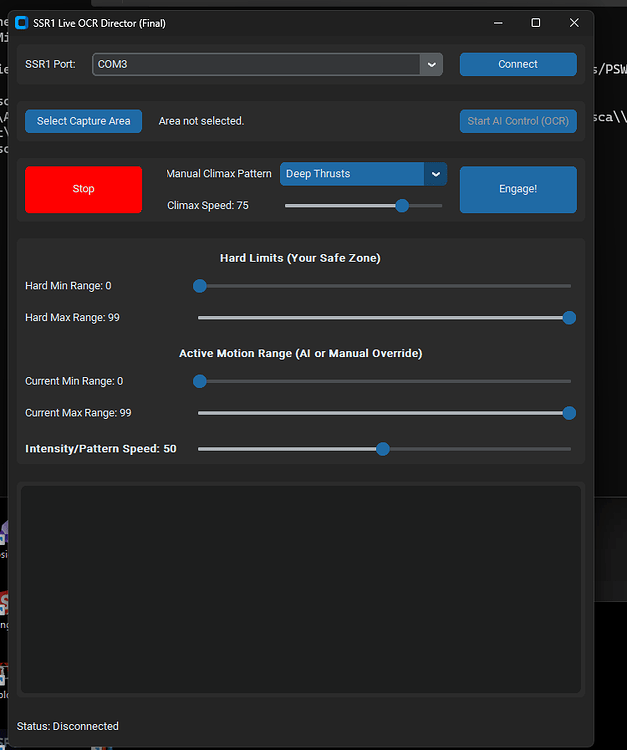Click inside the empty log output box
This screenshot has width=627, height=750.
(300, 588)
